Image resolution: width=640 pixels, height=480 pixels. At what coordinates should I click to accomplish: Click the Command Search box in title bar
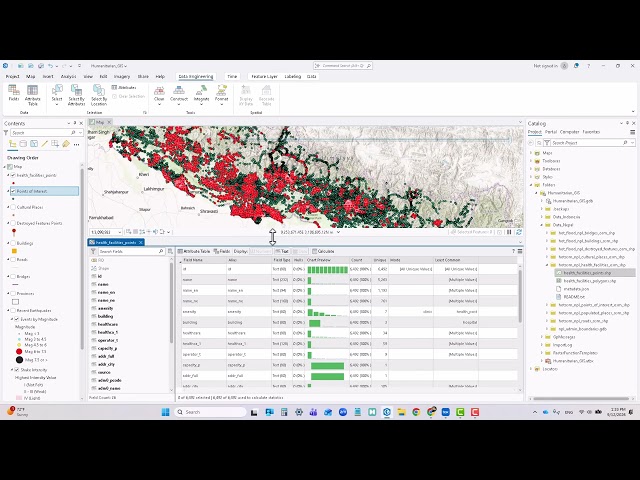coord(343,66)
